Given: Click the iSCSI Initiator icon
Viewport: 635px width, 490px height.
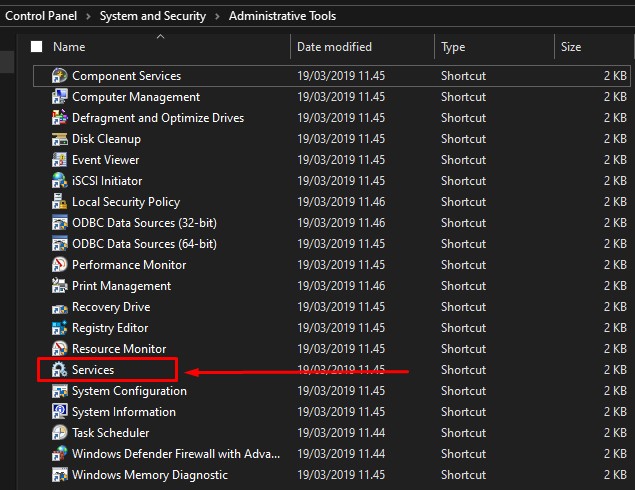Looking at the screenshot, I should pos(60,181).
